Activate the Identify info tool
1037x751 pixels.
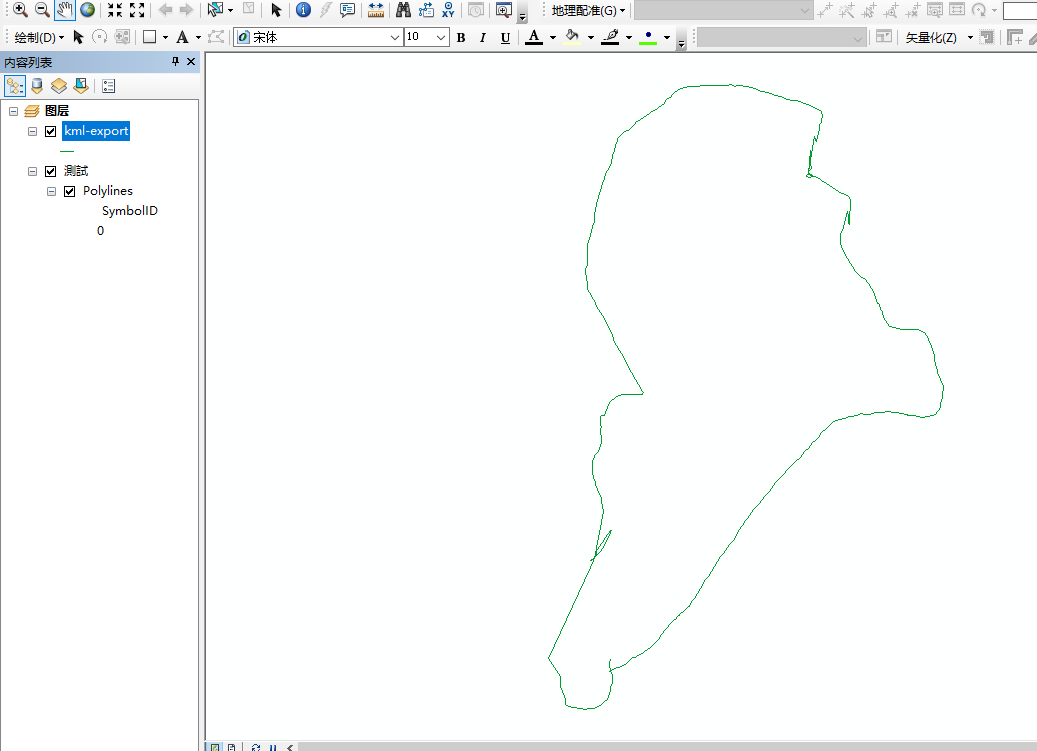coord(303,10)
